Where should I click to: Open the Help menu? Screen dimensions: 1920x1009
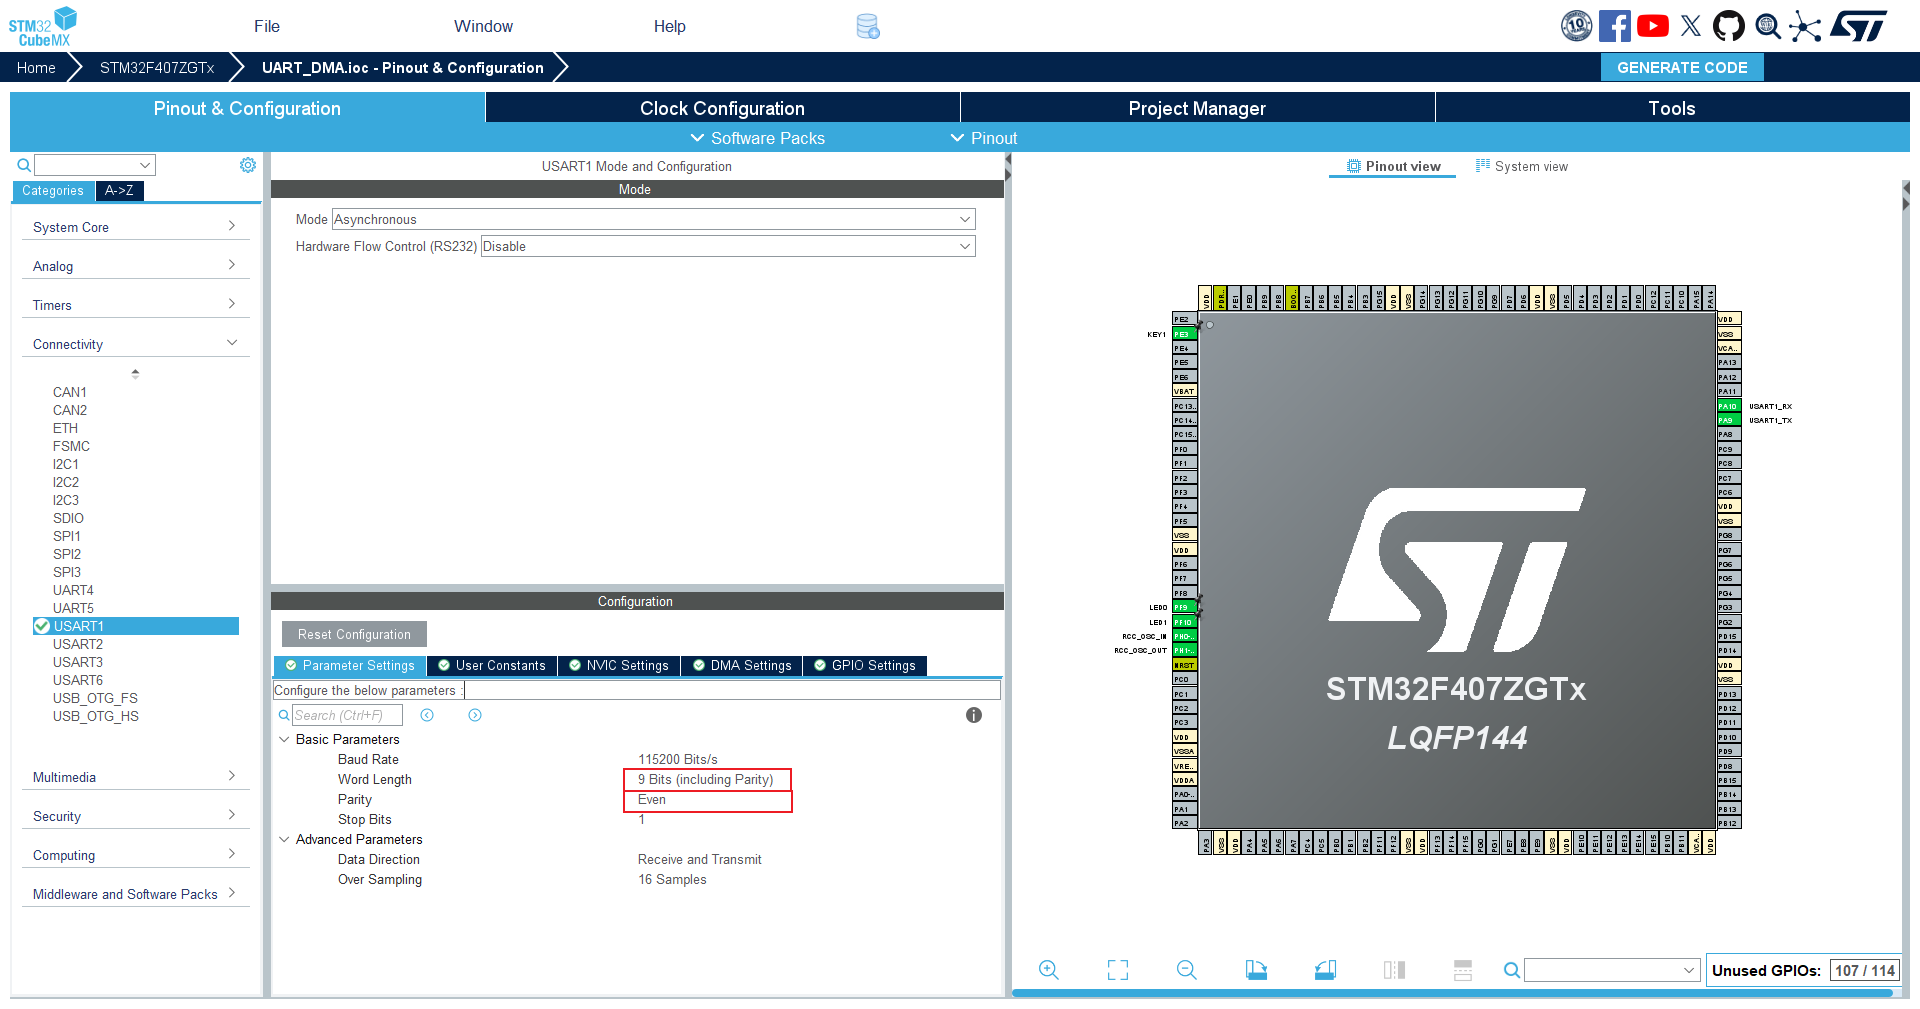(670, 26)
